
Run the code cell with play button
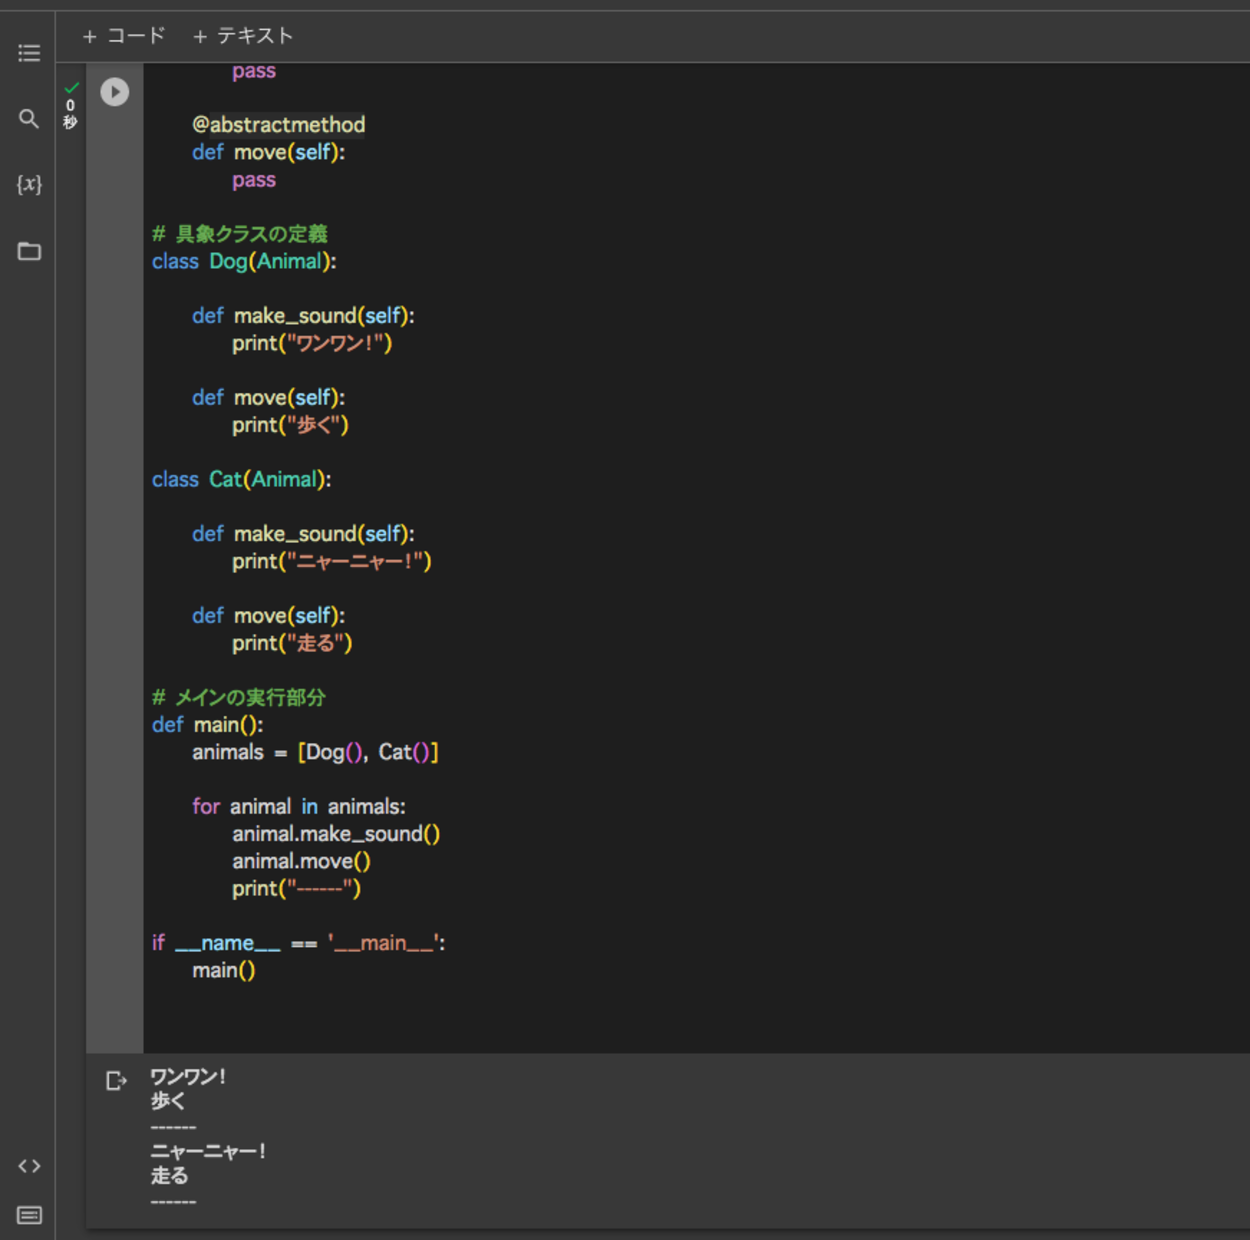coord(115,92)
